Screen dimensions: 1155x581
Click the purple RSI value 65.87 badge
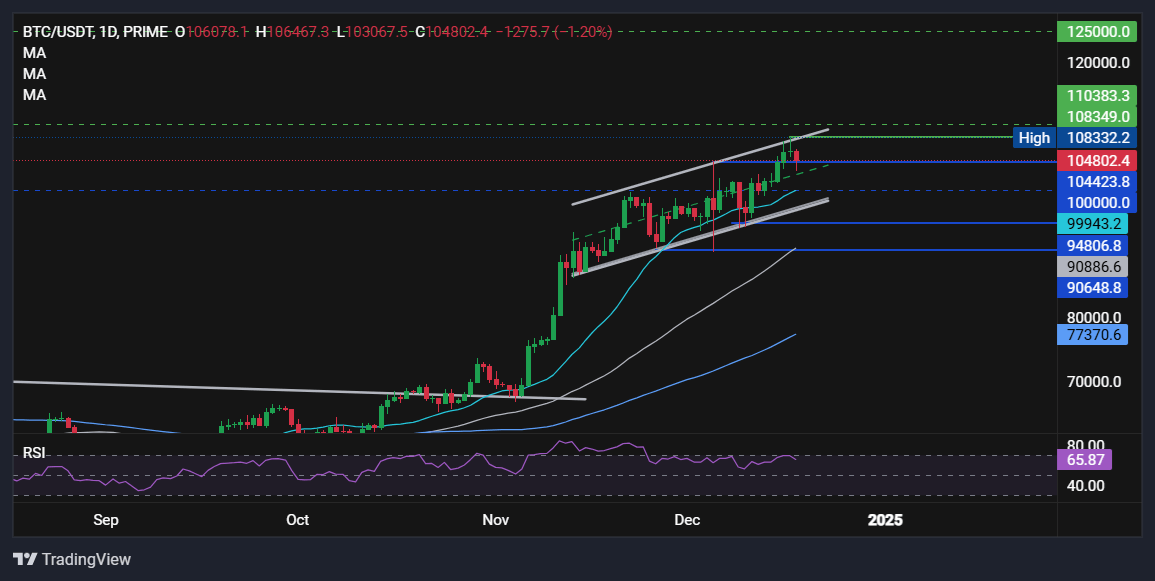click(x=1090, y=460)
